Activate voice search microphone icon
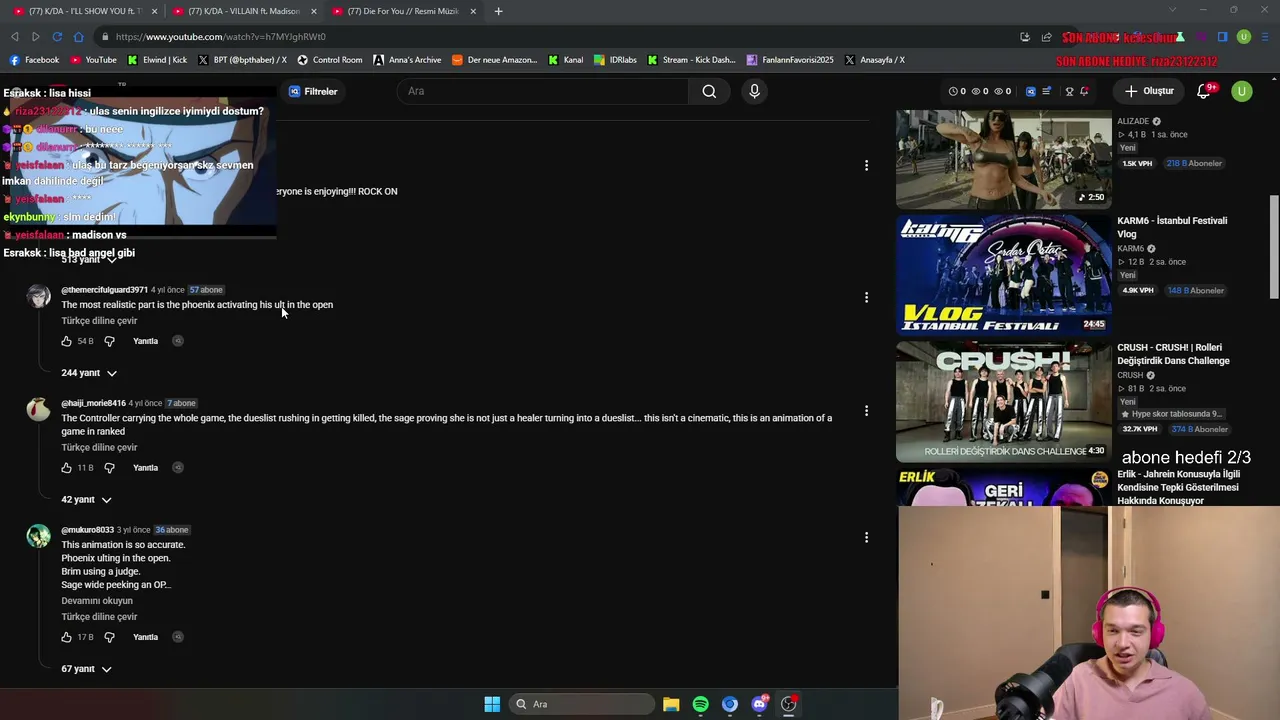The height and width of the screenshot is (720, 1280). [754, 91]
